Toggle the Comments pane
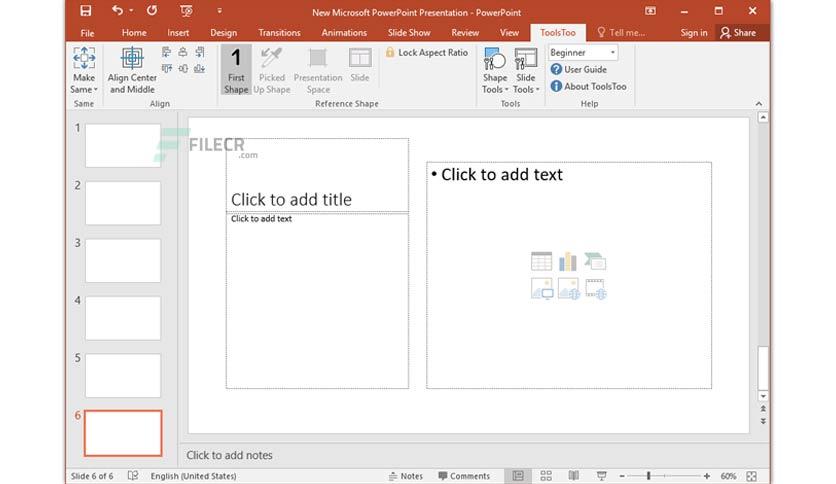 (464, 476)
